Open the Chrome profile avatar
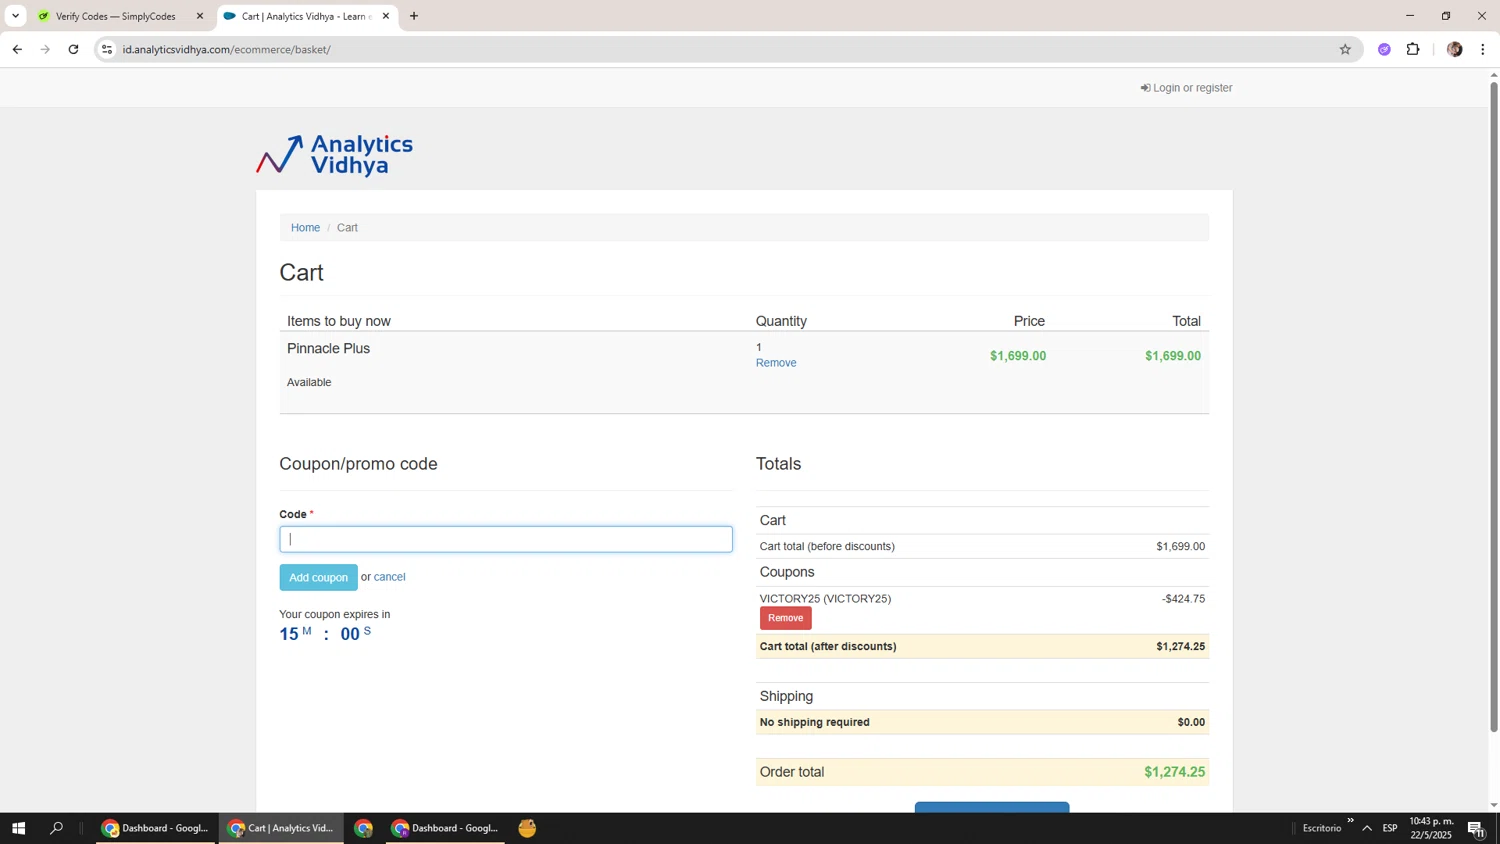1500x844 pixels. 1454,49
